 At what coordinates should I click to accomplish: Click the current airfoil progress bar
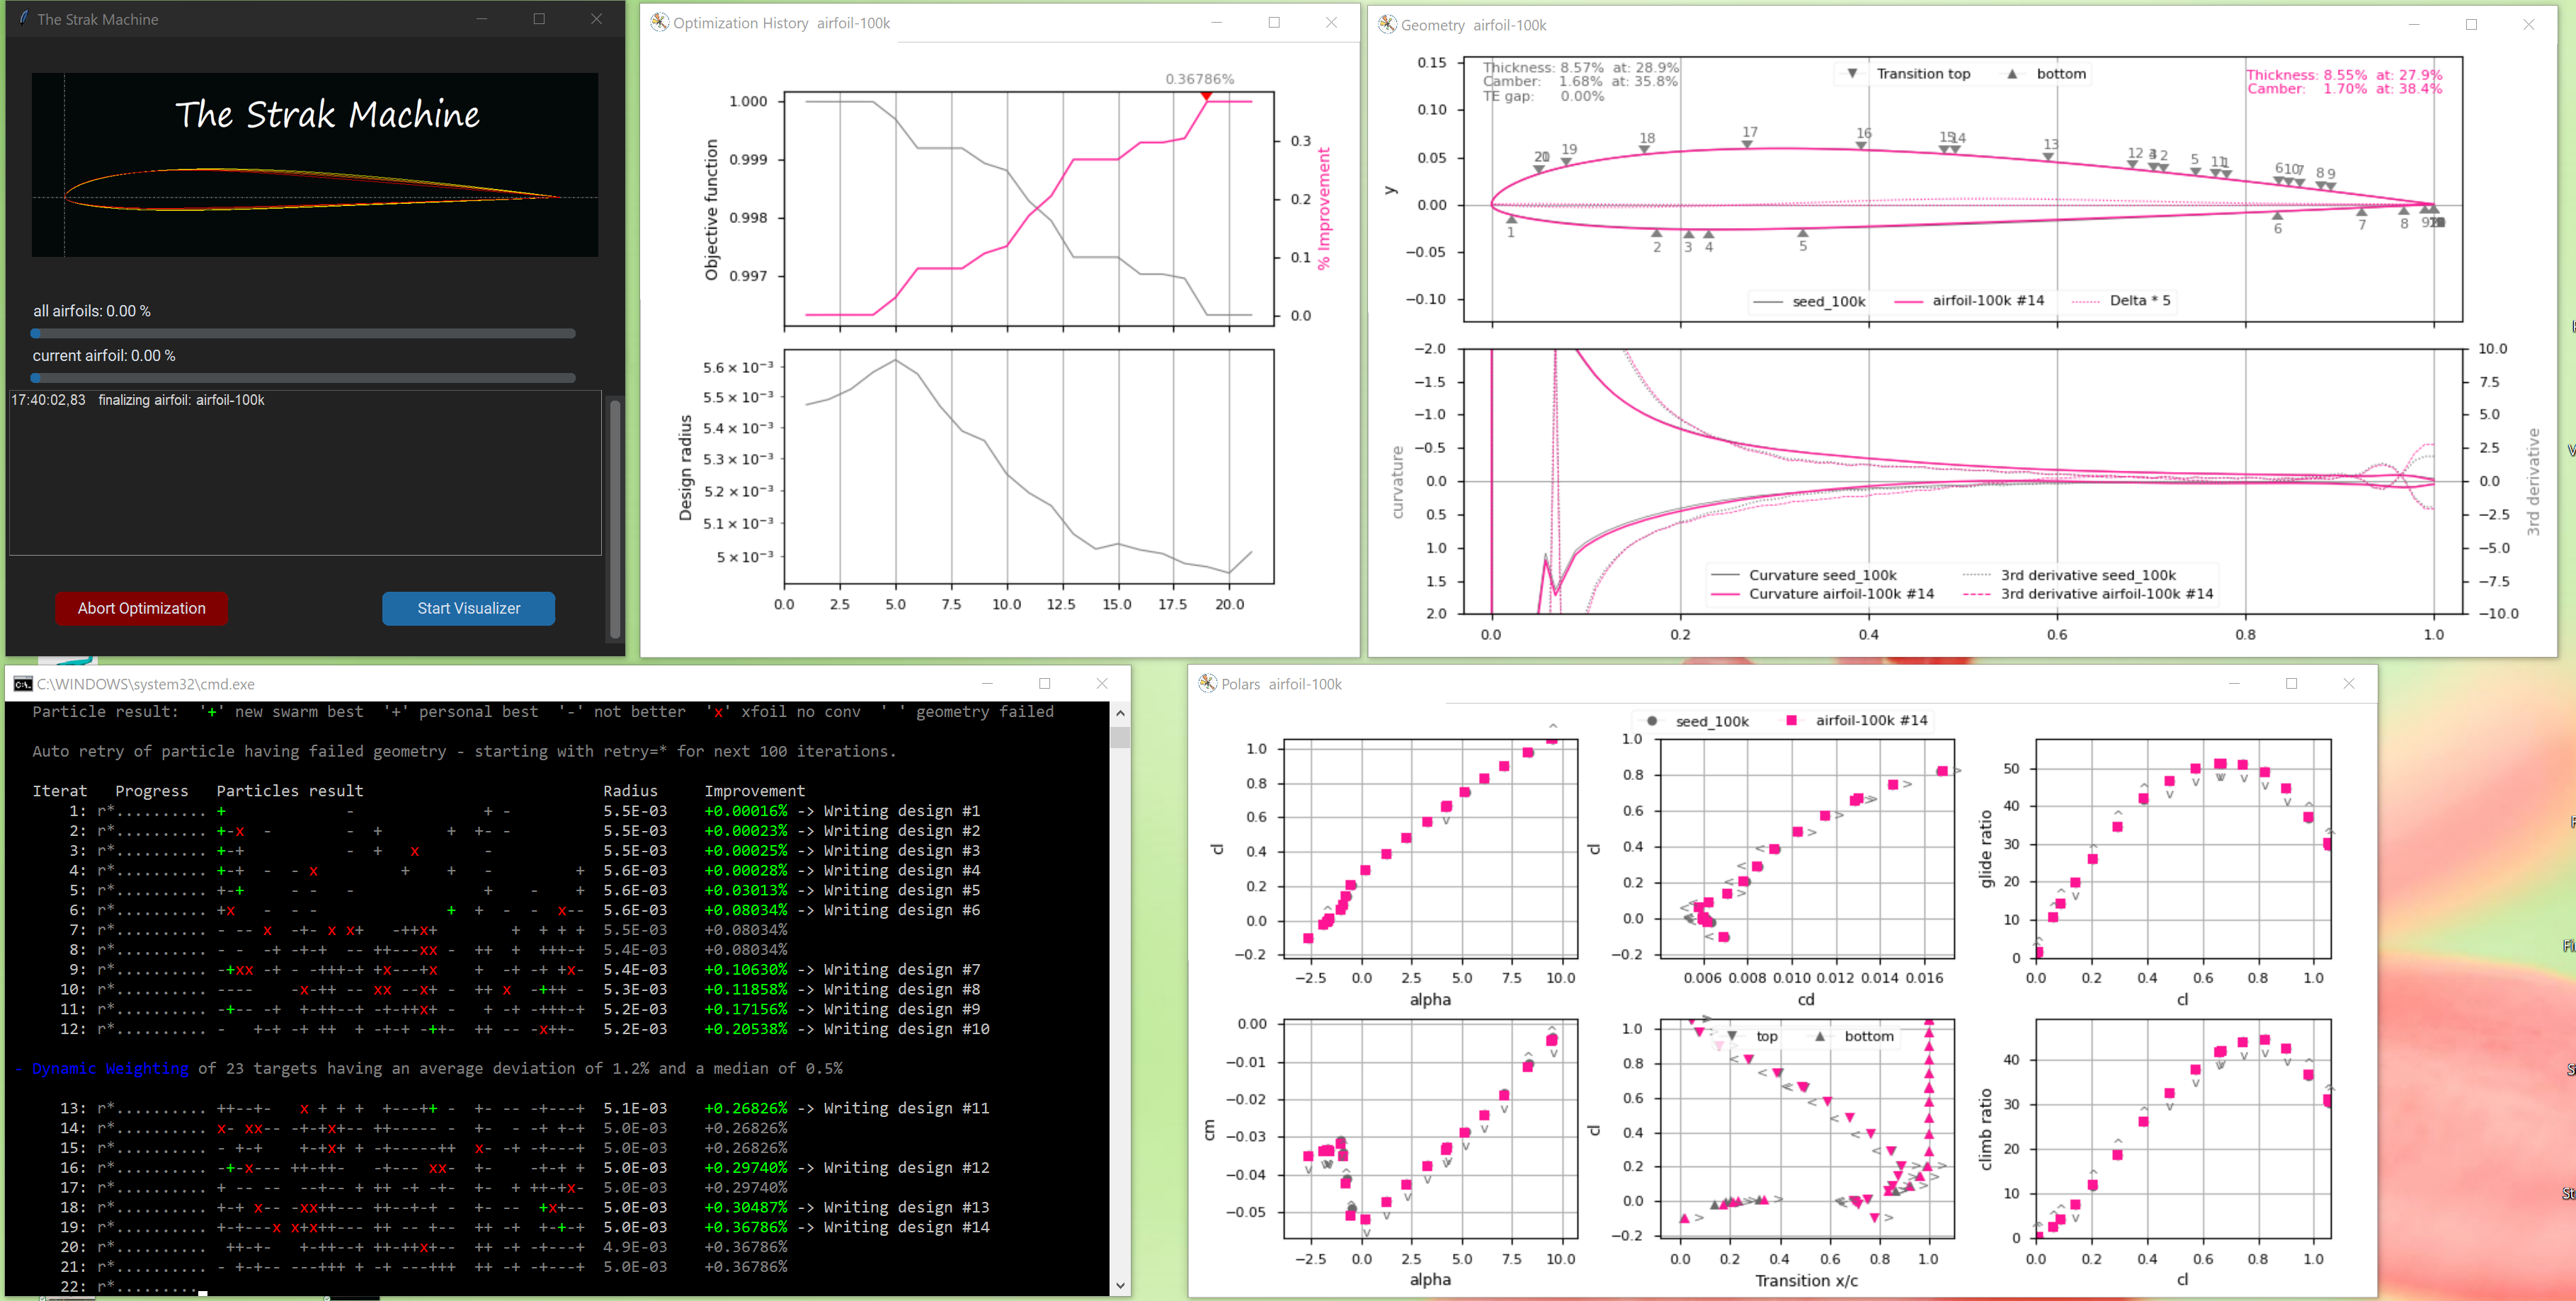pyautogui.click(x=303, y=378)
